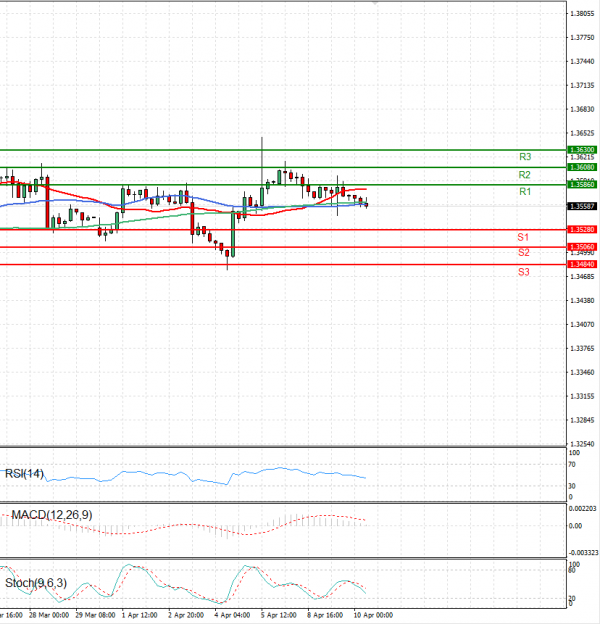
Task: Click the 1.36830 price axis value
Action: coord(582,109)
